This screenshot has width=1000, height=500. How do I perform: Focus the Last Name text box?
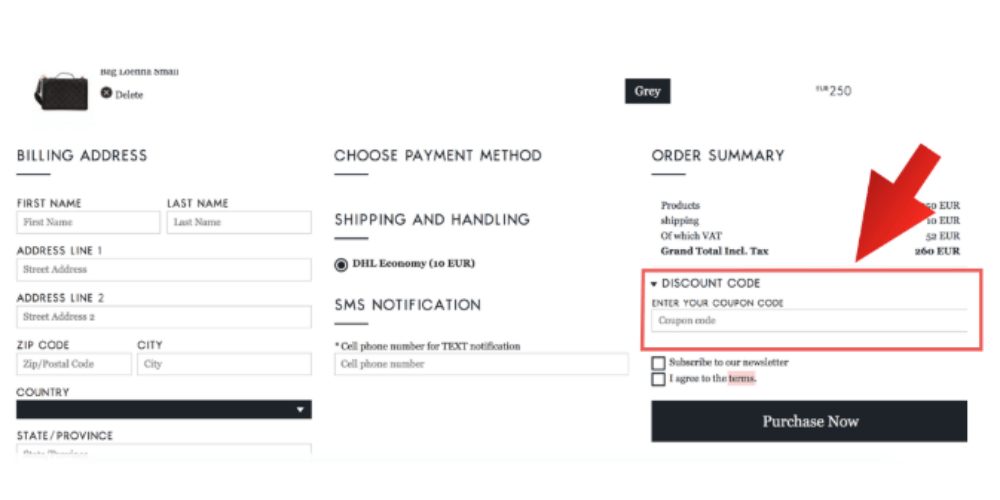(238, 222)
